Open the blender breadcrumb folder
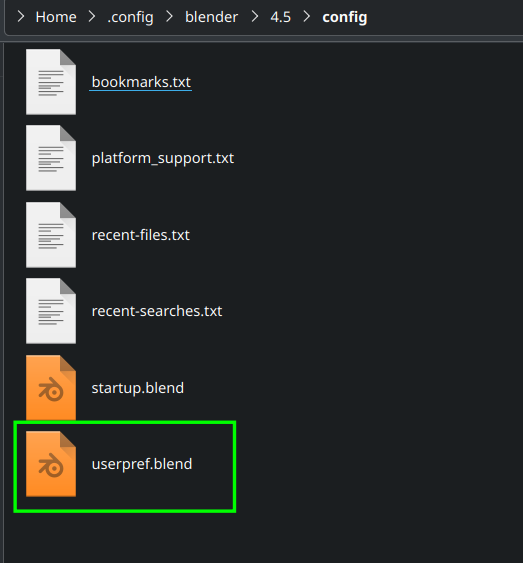The image size is (523, 563). [211, 17]
